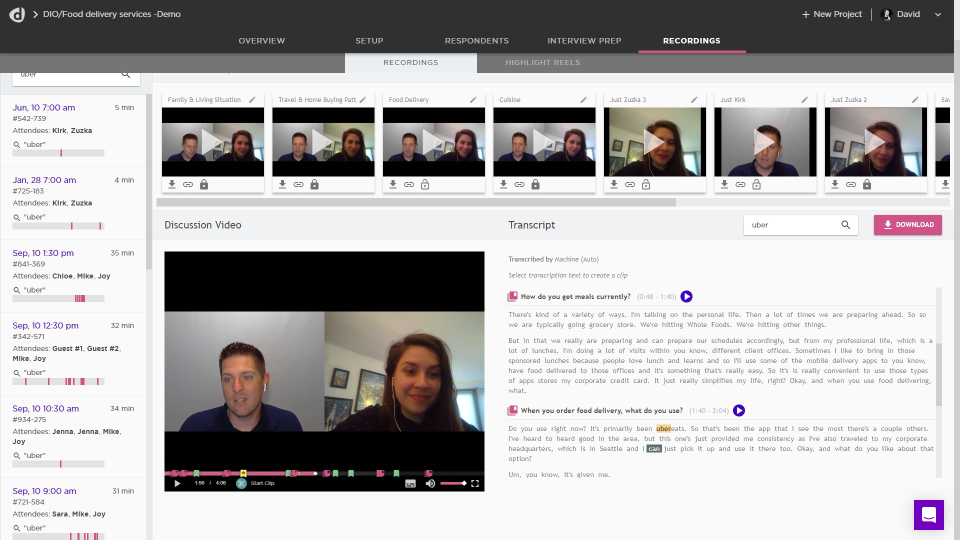Toggle closed captions on the video player

click(x=410, y=484)
